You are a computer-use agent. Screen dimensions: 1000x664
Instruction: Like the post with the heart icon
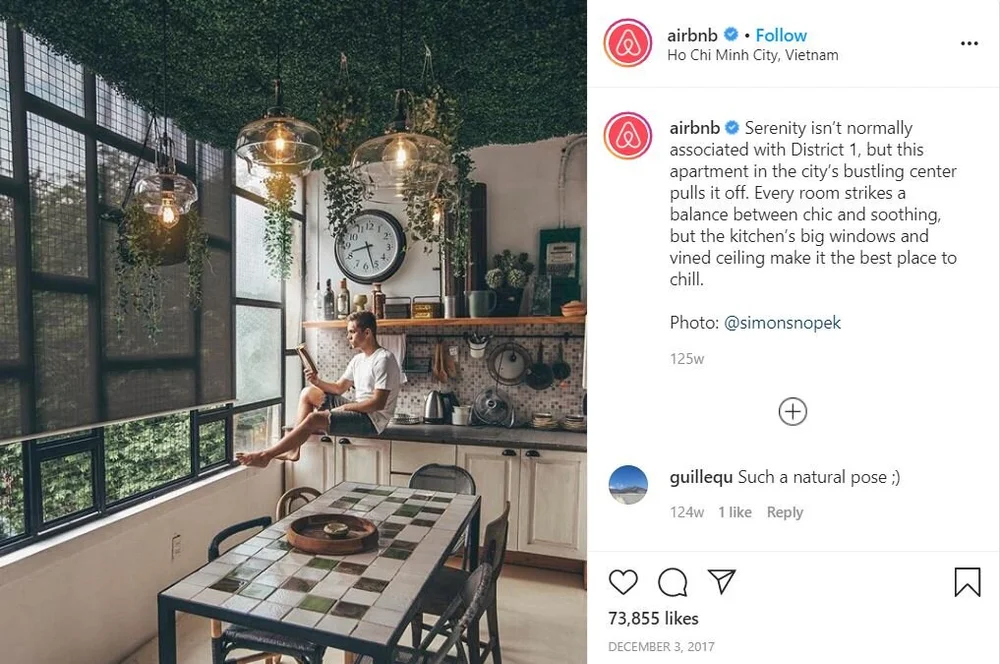(x=623, y=582)
